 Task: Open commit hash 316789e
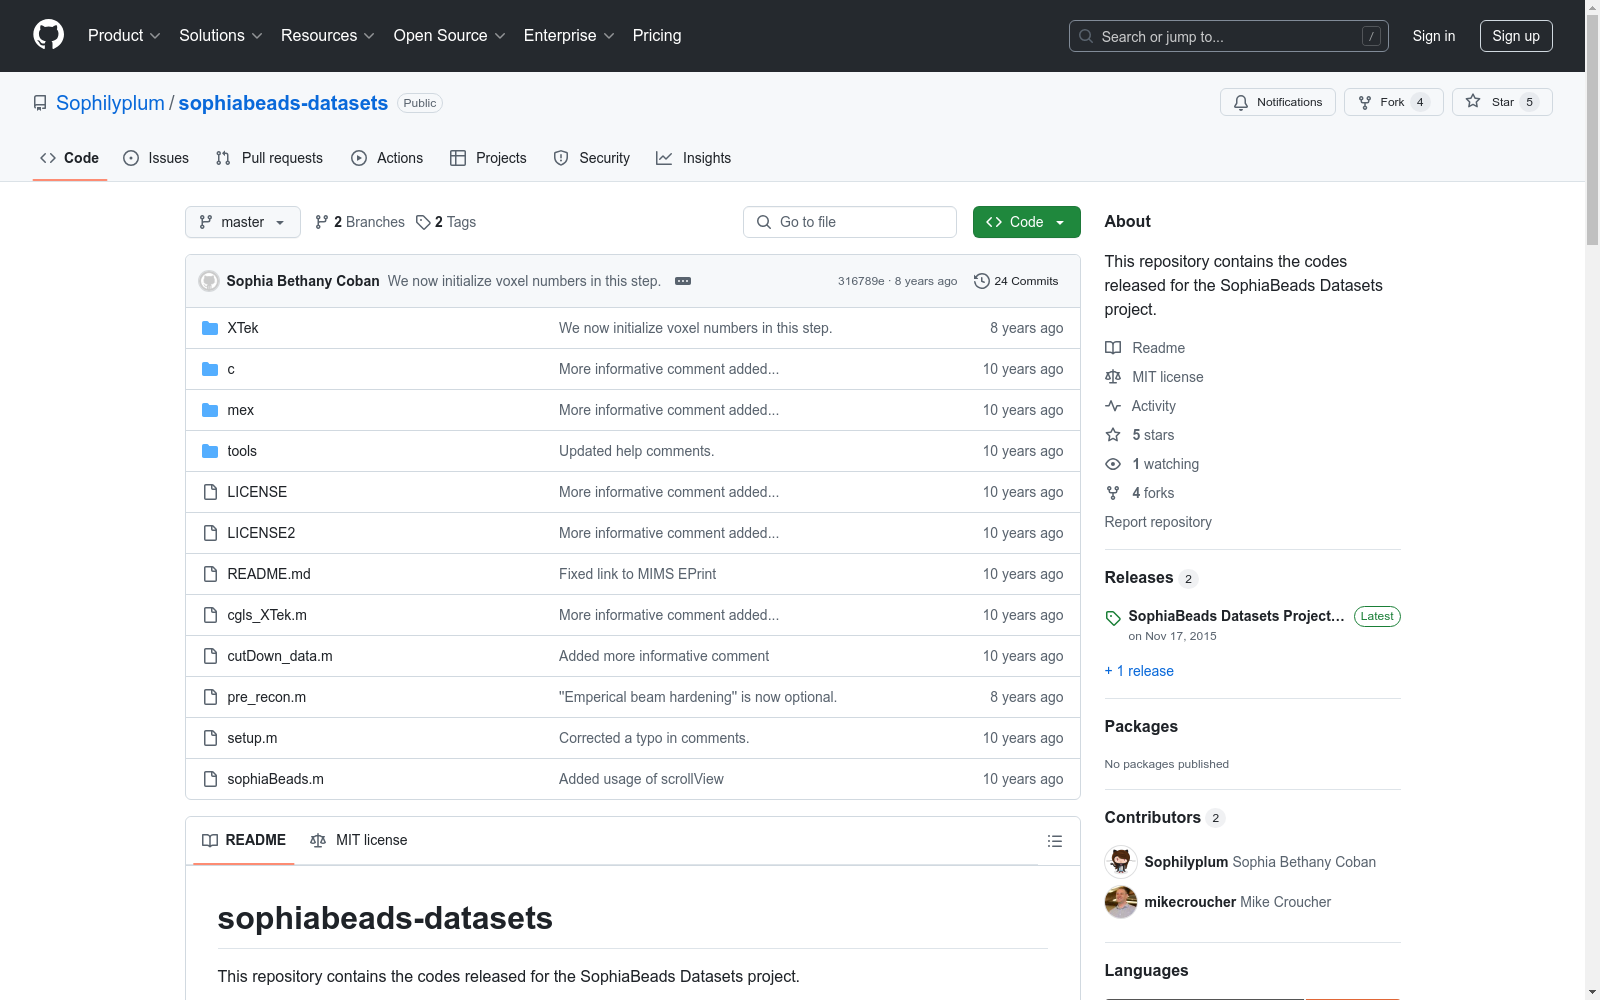click(x=861, y=281)
